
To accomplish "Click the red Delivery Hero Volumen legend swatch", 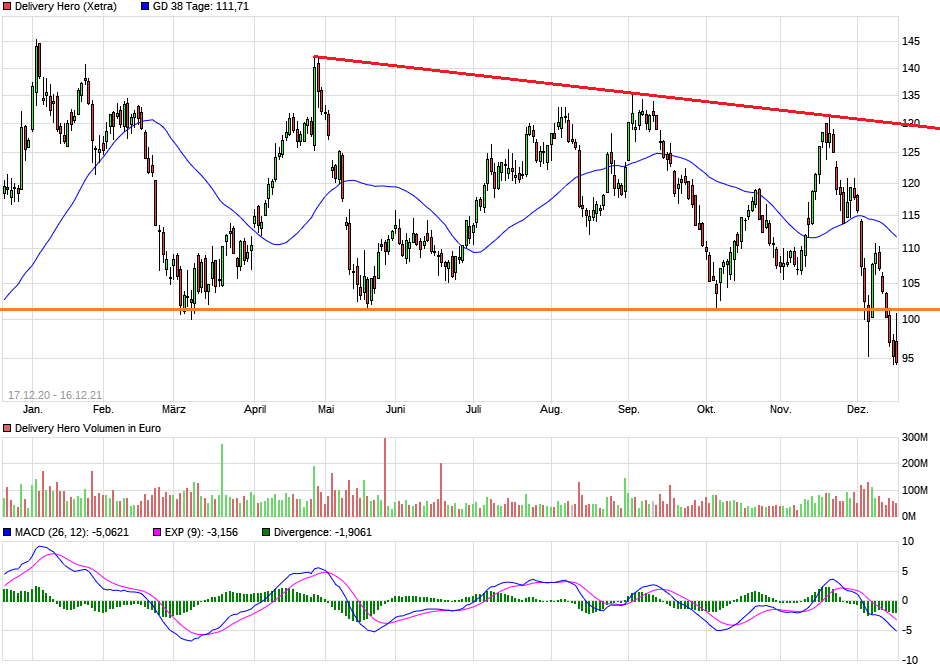I will [x=7, y=428].
